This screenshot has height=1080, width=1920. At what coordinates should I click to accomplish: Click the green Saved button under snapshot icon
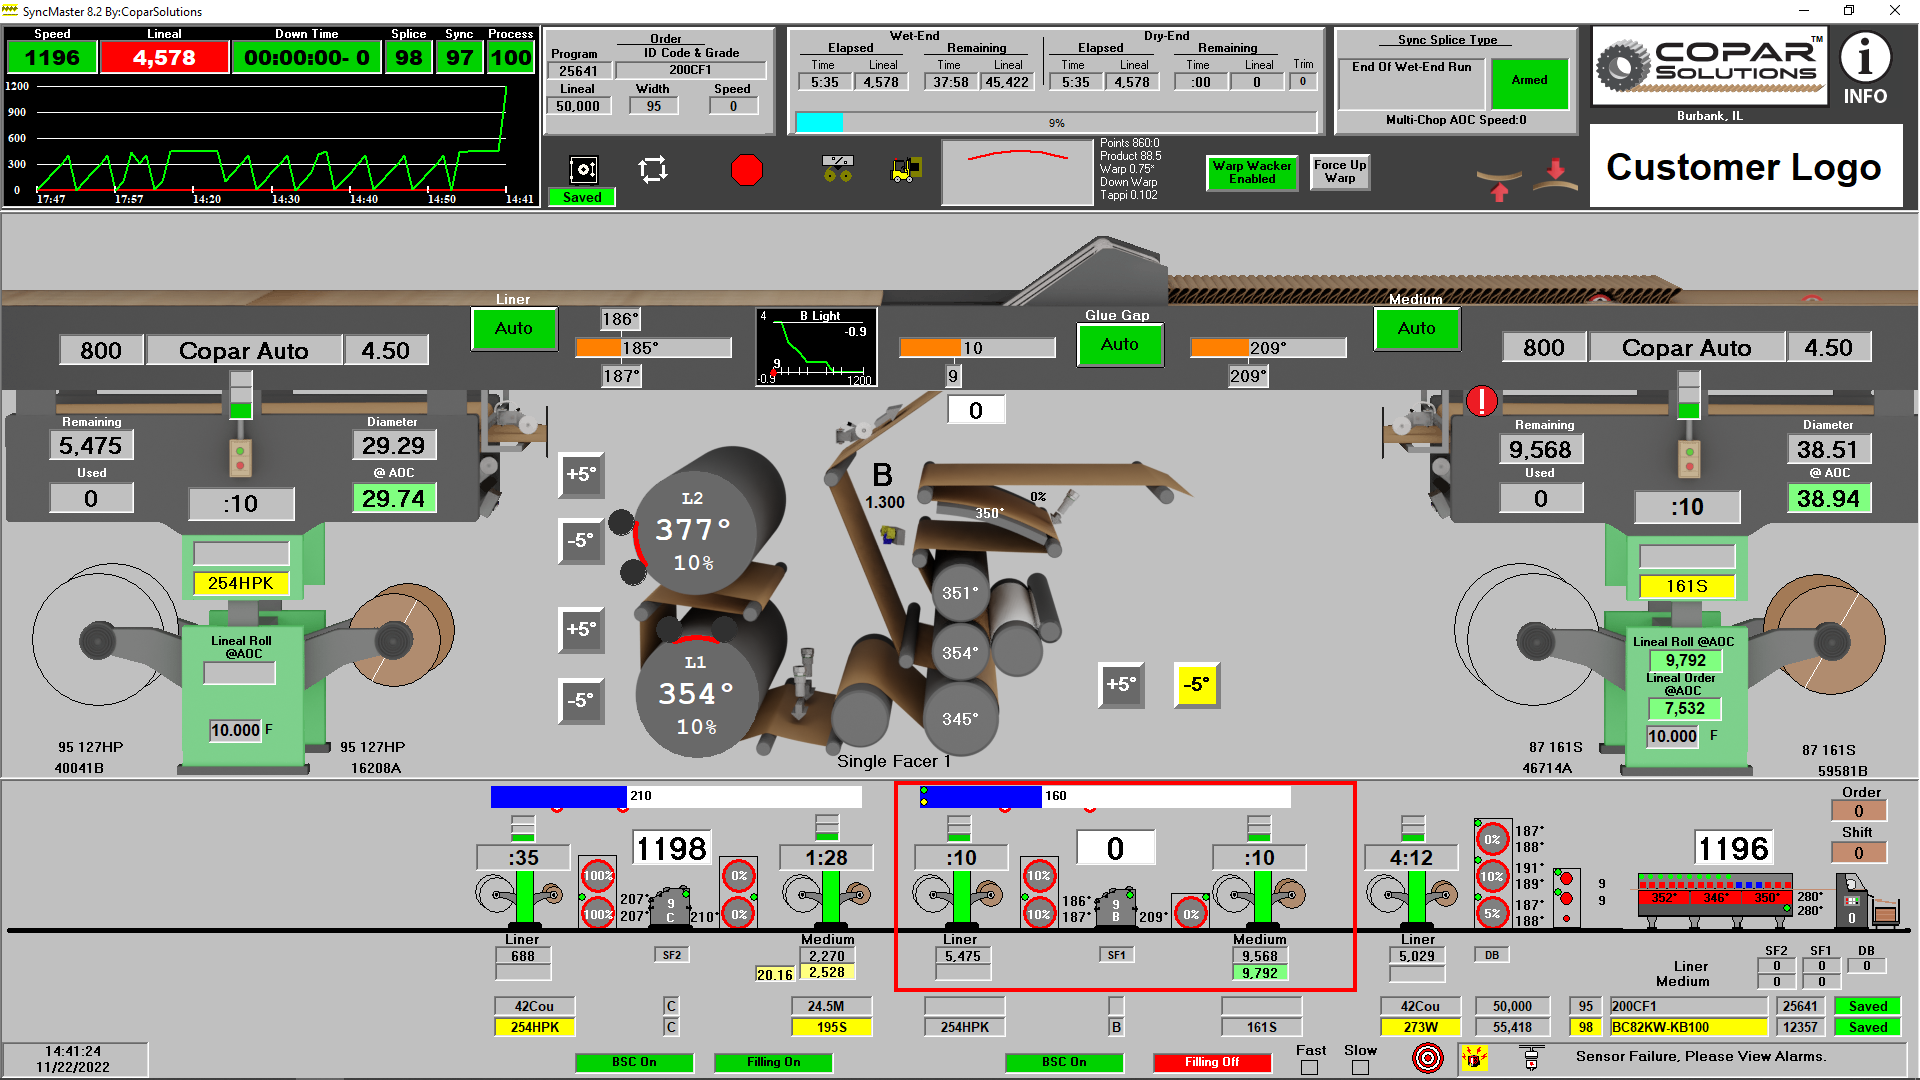coord(582,198)
